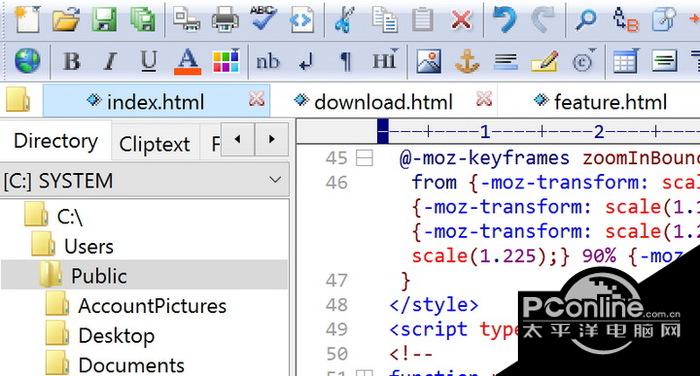The width and height of the screenshot is (700, 376).
Task: Select the Desktop folder
Action: [x=116, y=336]
